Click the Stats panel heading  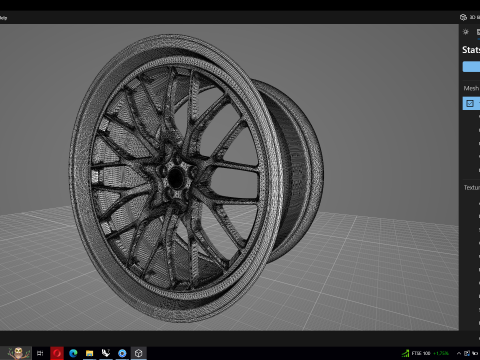coord(471,50)
